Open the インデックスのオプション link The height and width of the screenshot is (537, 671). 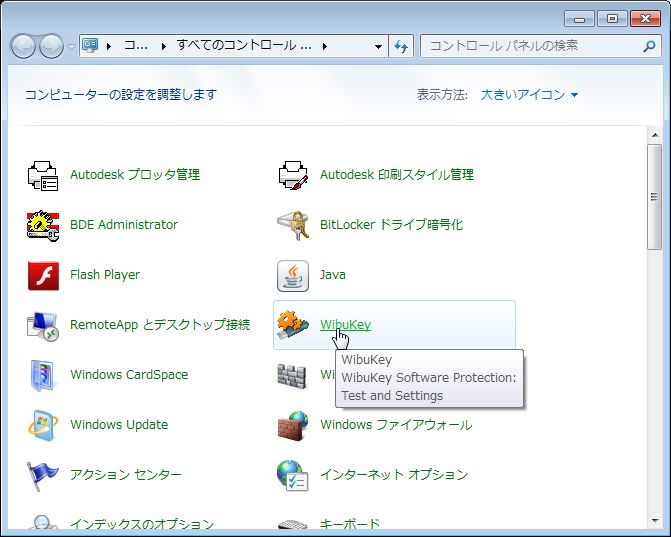(x=142, y=524)
